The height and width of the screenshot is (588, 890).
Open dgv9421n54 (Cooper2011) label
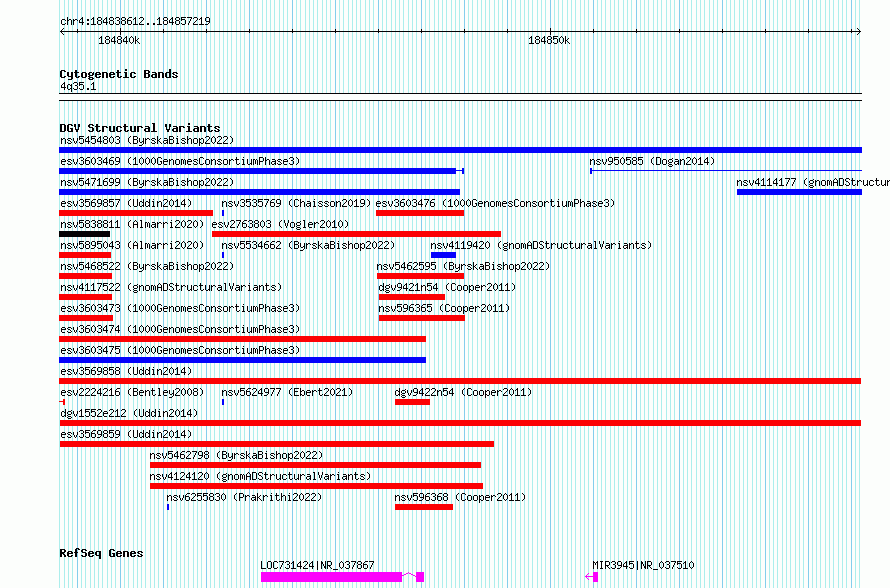[447, 287]
